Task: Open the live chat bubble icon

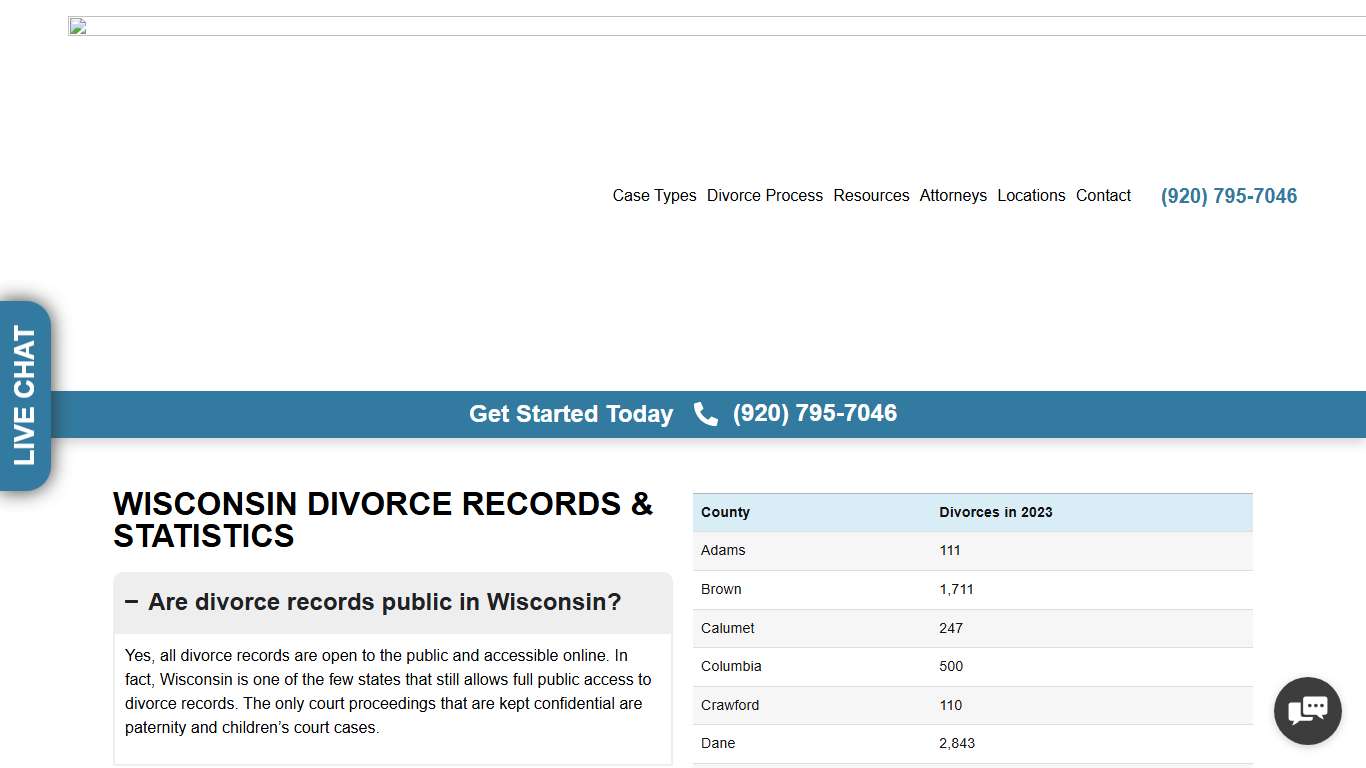Action: (x=1307, y=710)
